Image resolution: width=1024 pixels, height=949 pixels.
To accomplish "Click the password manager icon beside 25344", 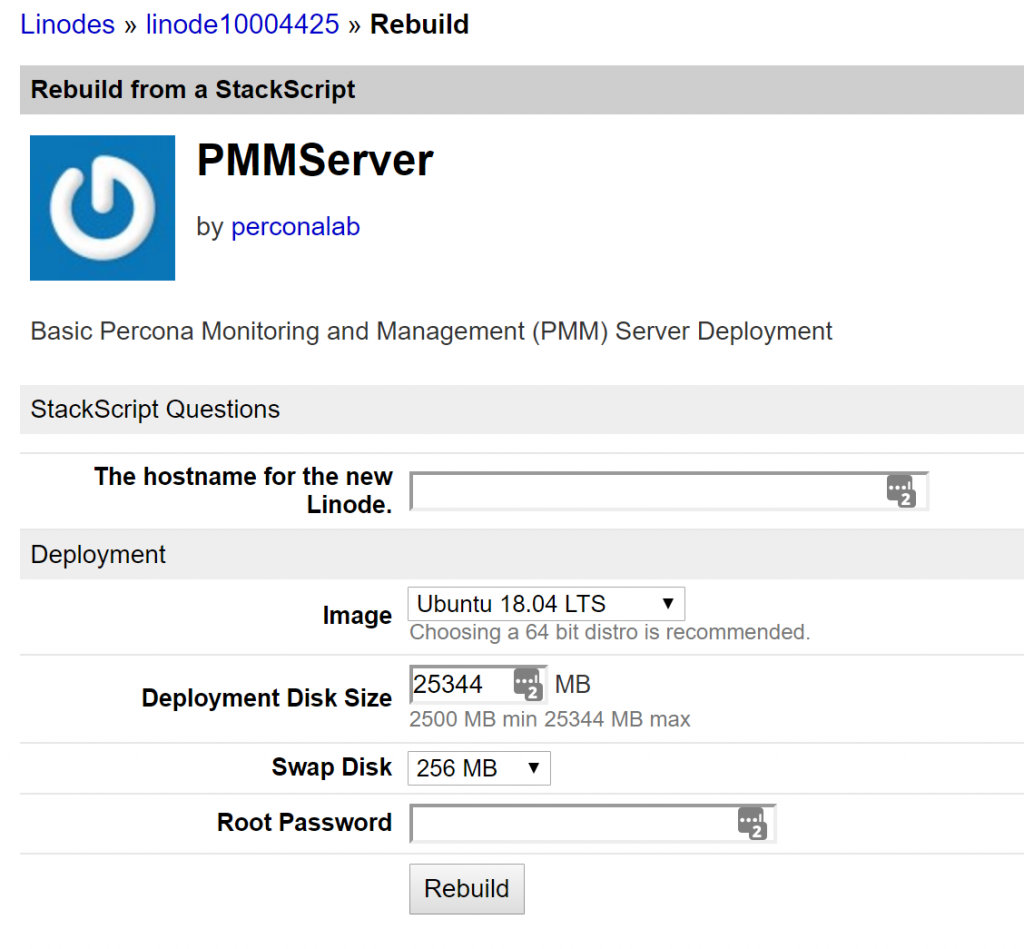I will click(x=530, y=683).
